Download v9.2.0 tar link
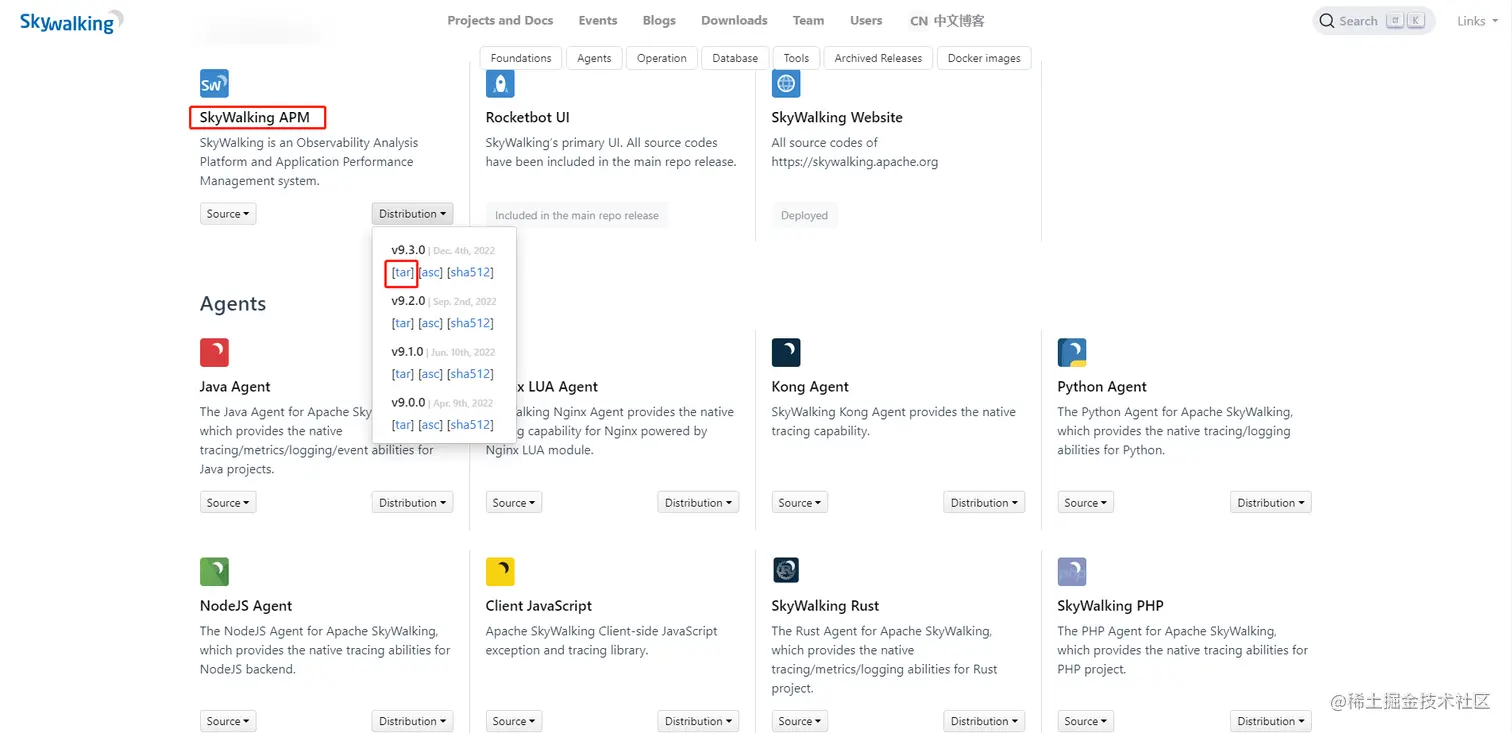The height and width of the screenshot is (733, 1512). tap(403, 323)
